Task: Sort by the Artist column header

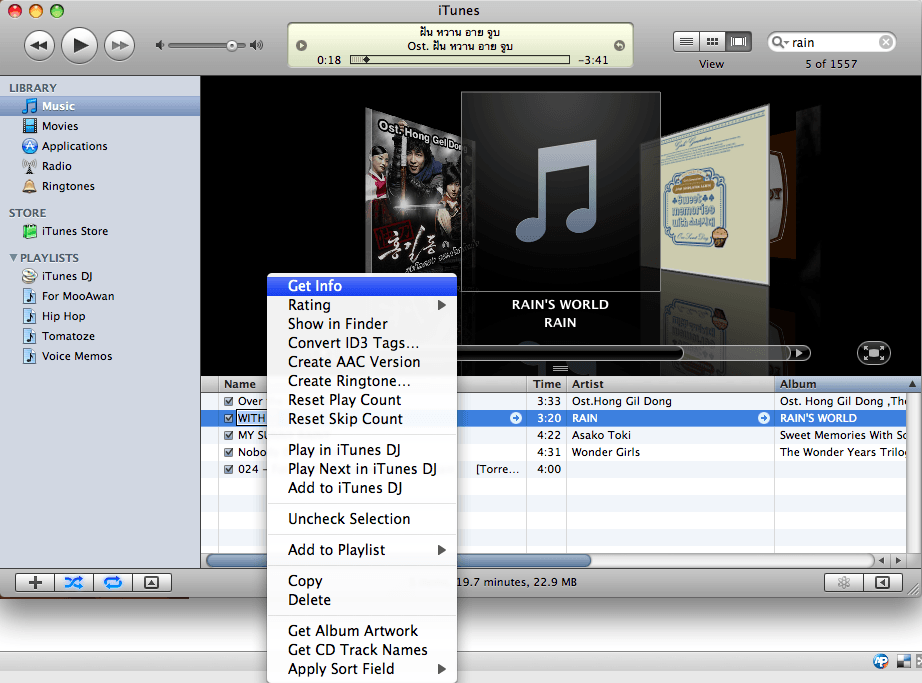Action: pyautogui.click(x=670, y=384)
